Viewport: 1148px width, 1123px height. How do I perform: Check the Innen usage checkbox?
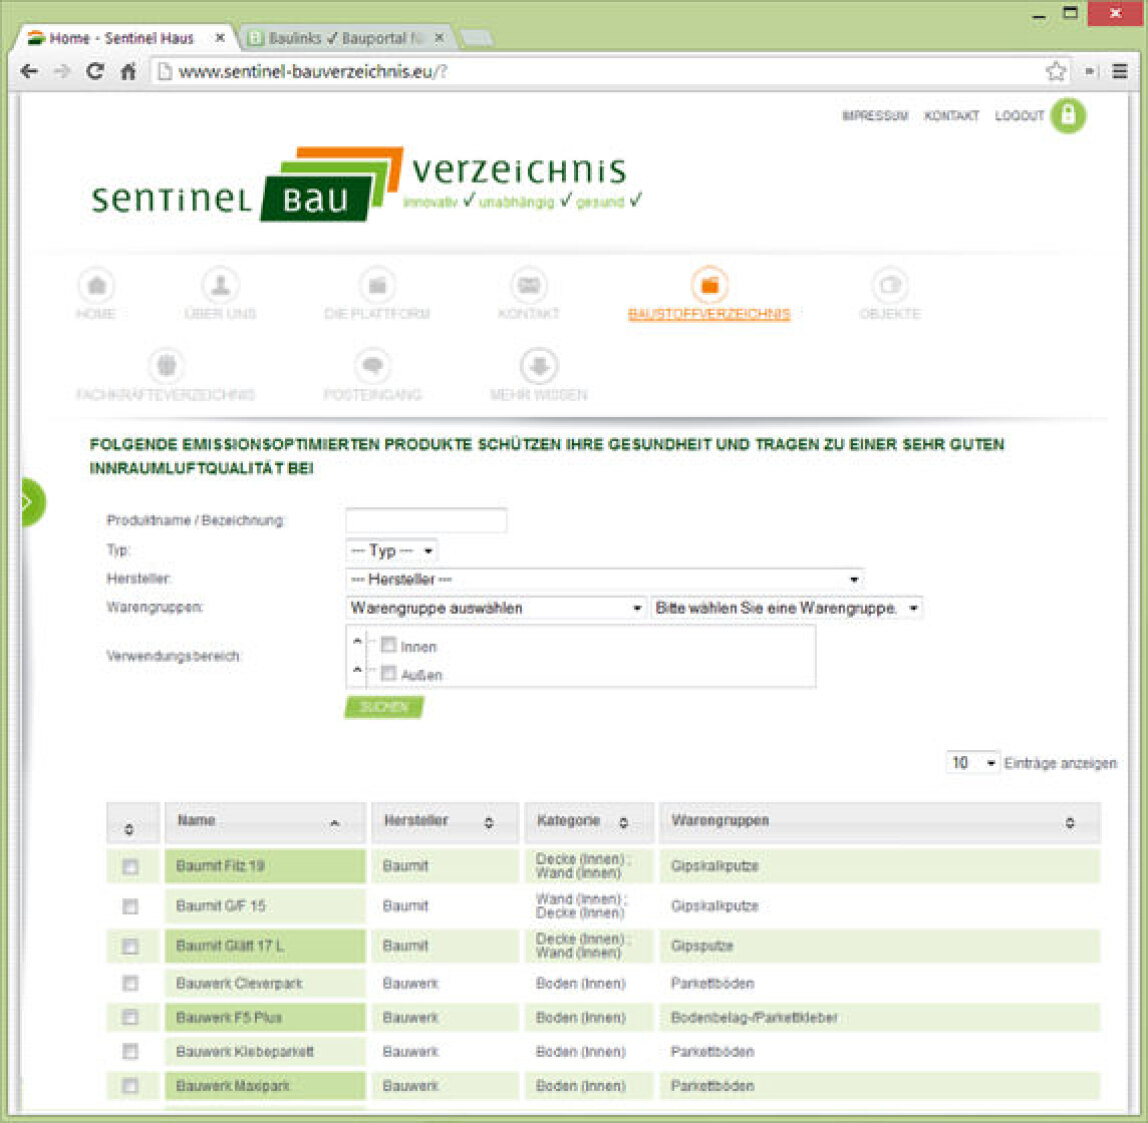click(388, 645)
